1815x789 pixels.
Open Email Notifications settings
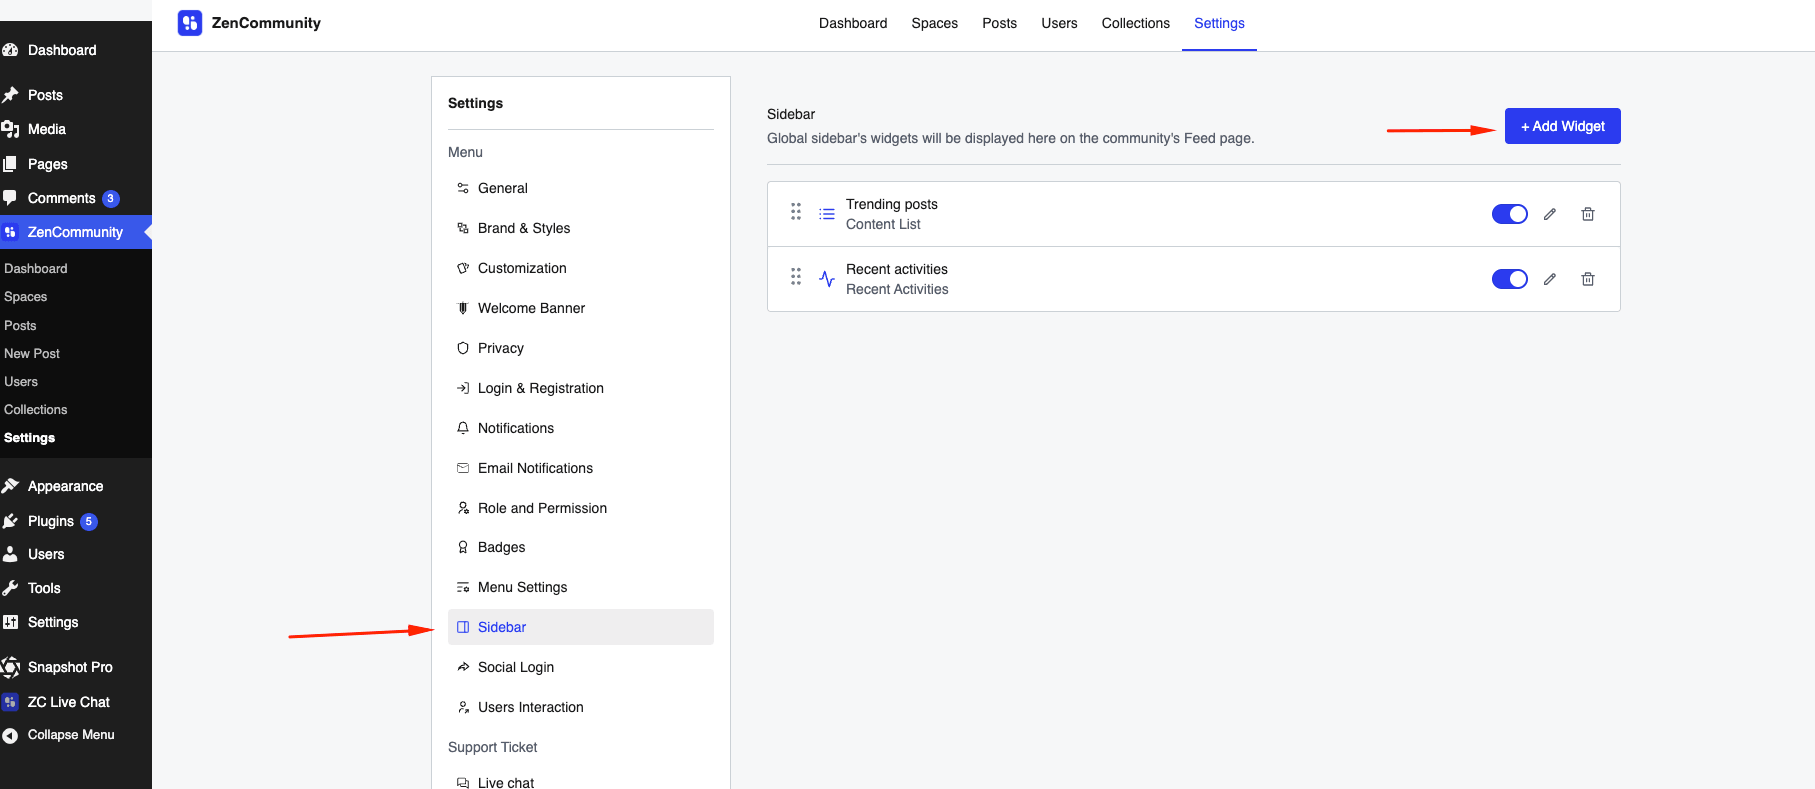click(581, 468)
